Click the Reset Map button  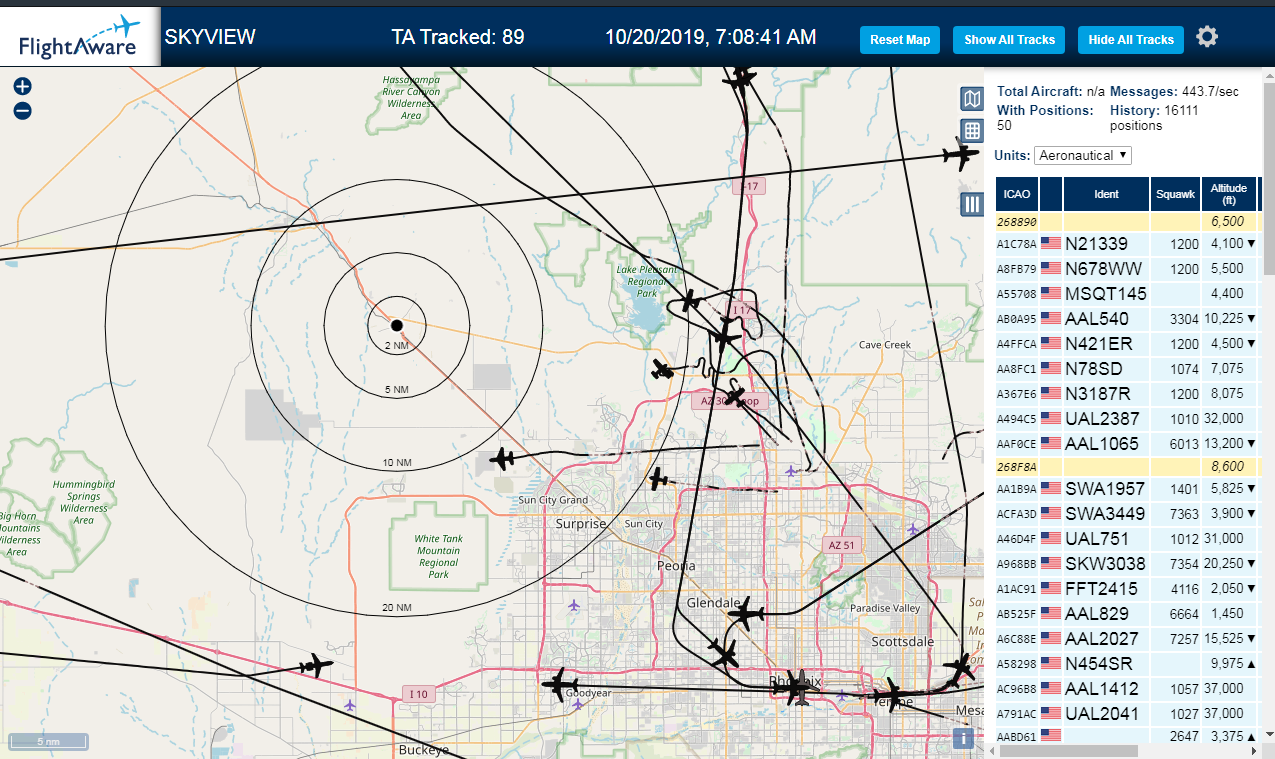[900, 40]
